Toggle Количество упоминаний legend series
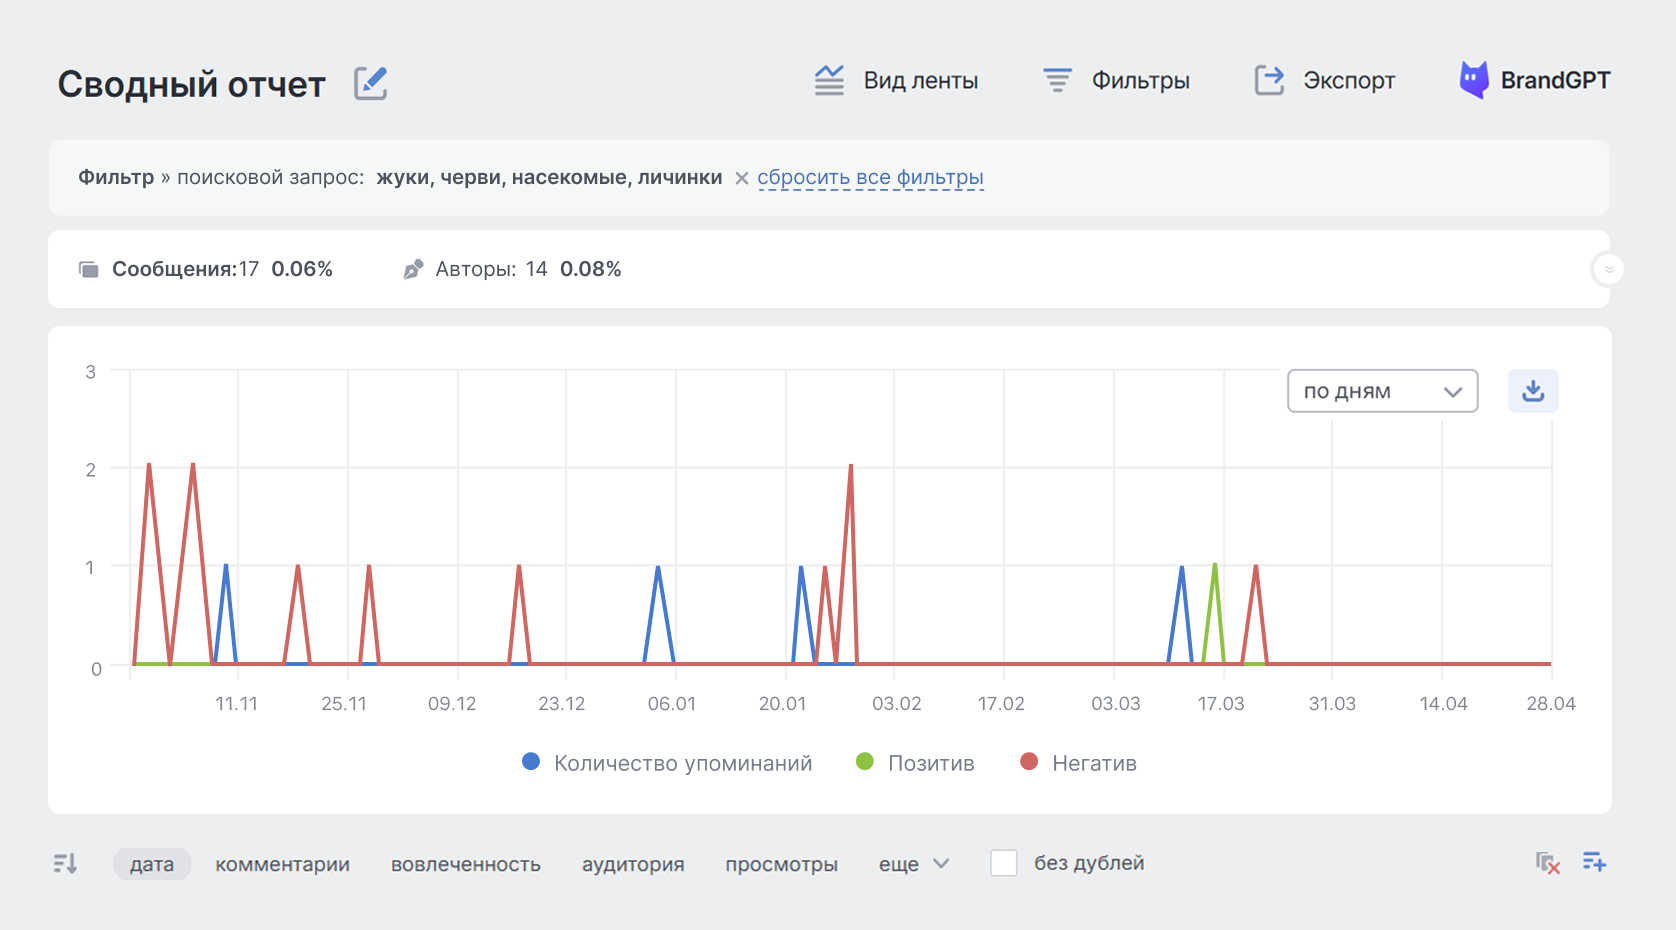Image resolution: width=1676 pixels, height=930 pixels. pos(667,763)
